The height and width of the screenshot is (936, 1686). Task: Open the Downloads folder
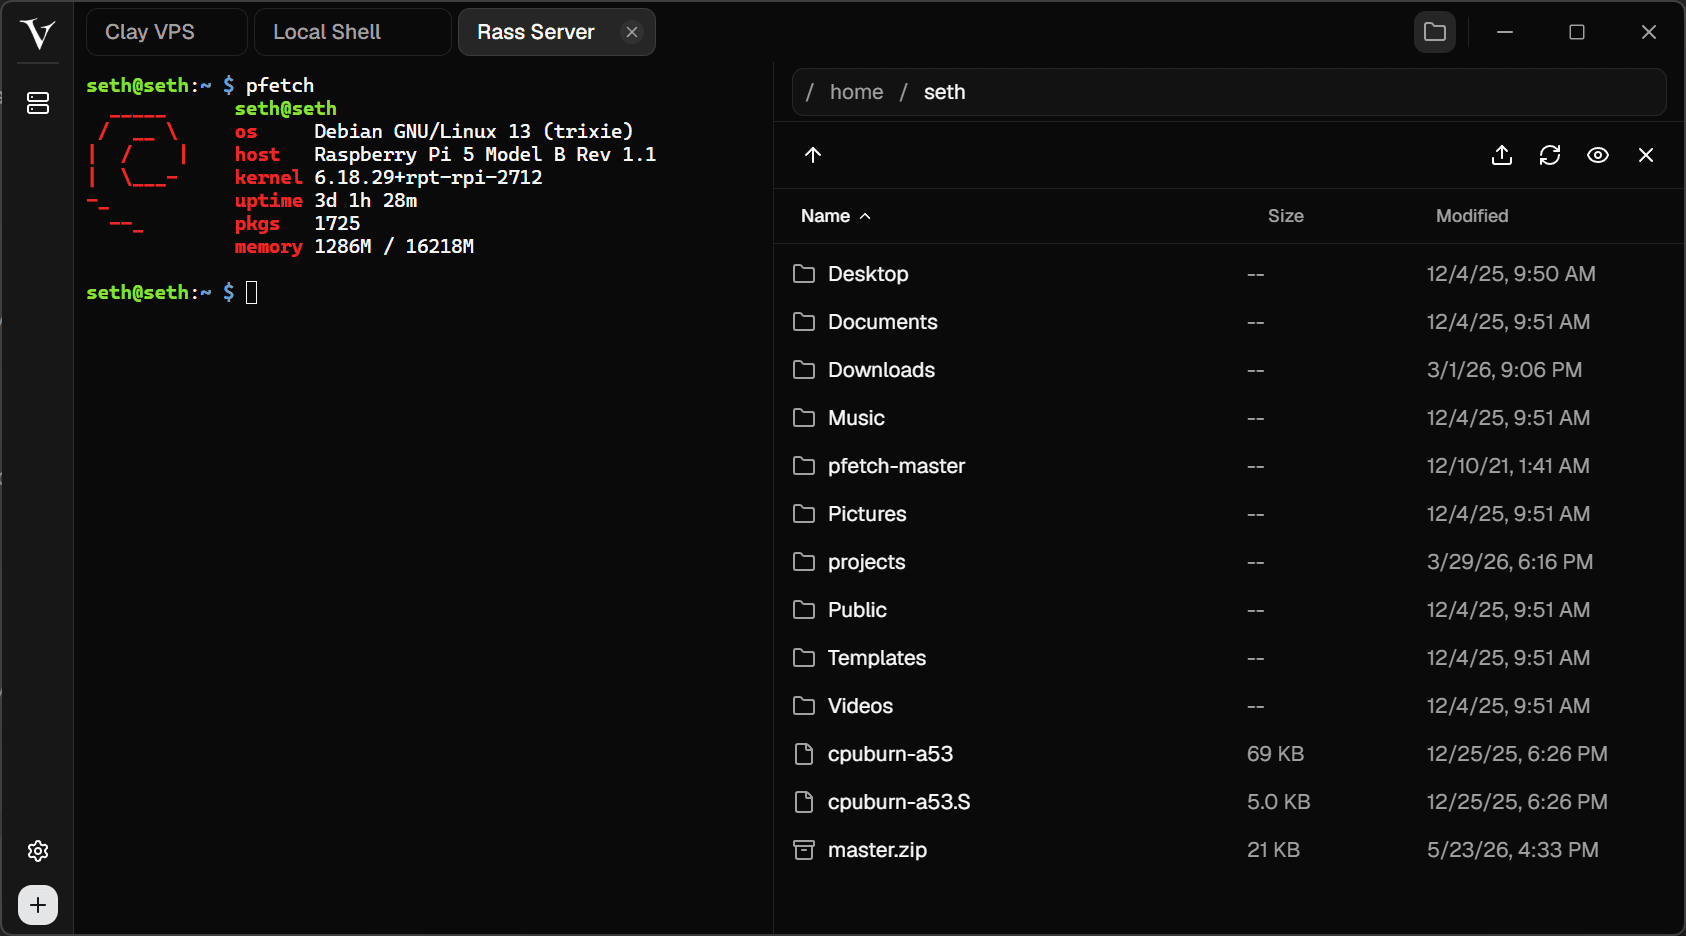pos(1228,370)
